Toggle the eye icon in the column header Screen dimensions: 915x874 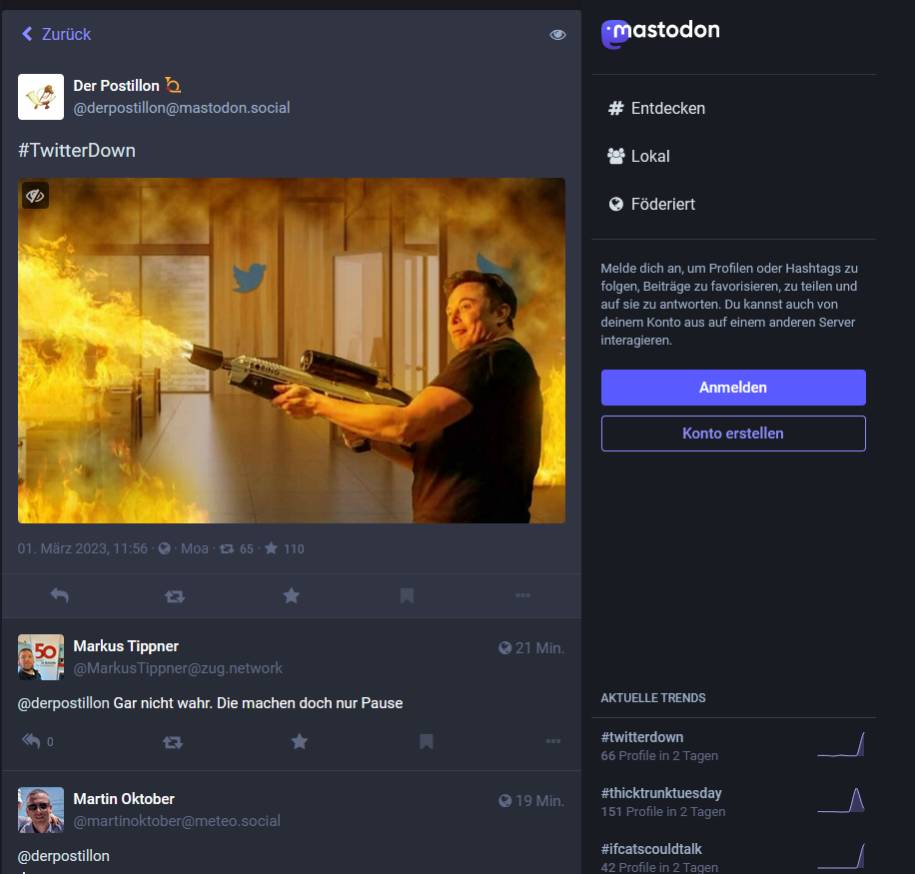557,35
